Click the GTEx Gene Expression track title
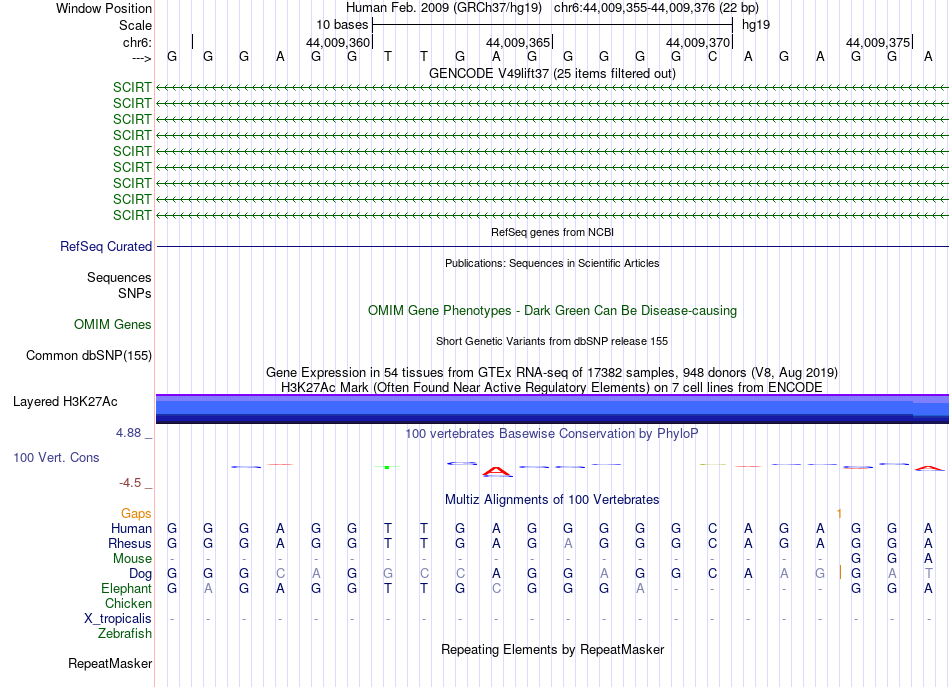The height and width of the screenshot is (687, 950). tap(552, 373)
